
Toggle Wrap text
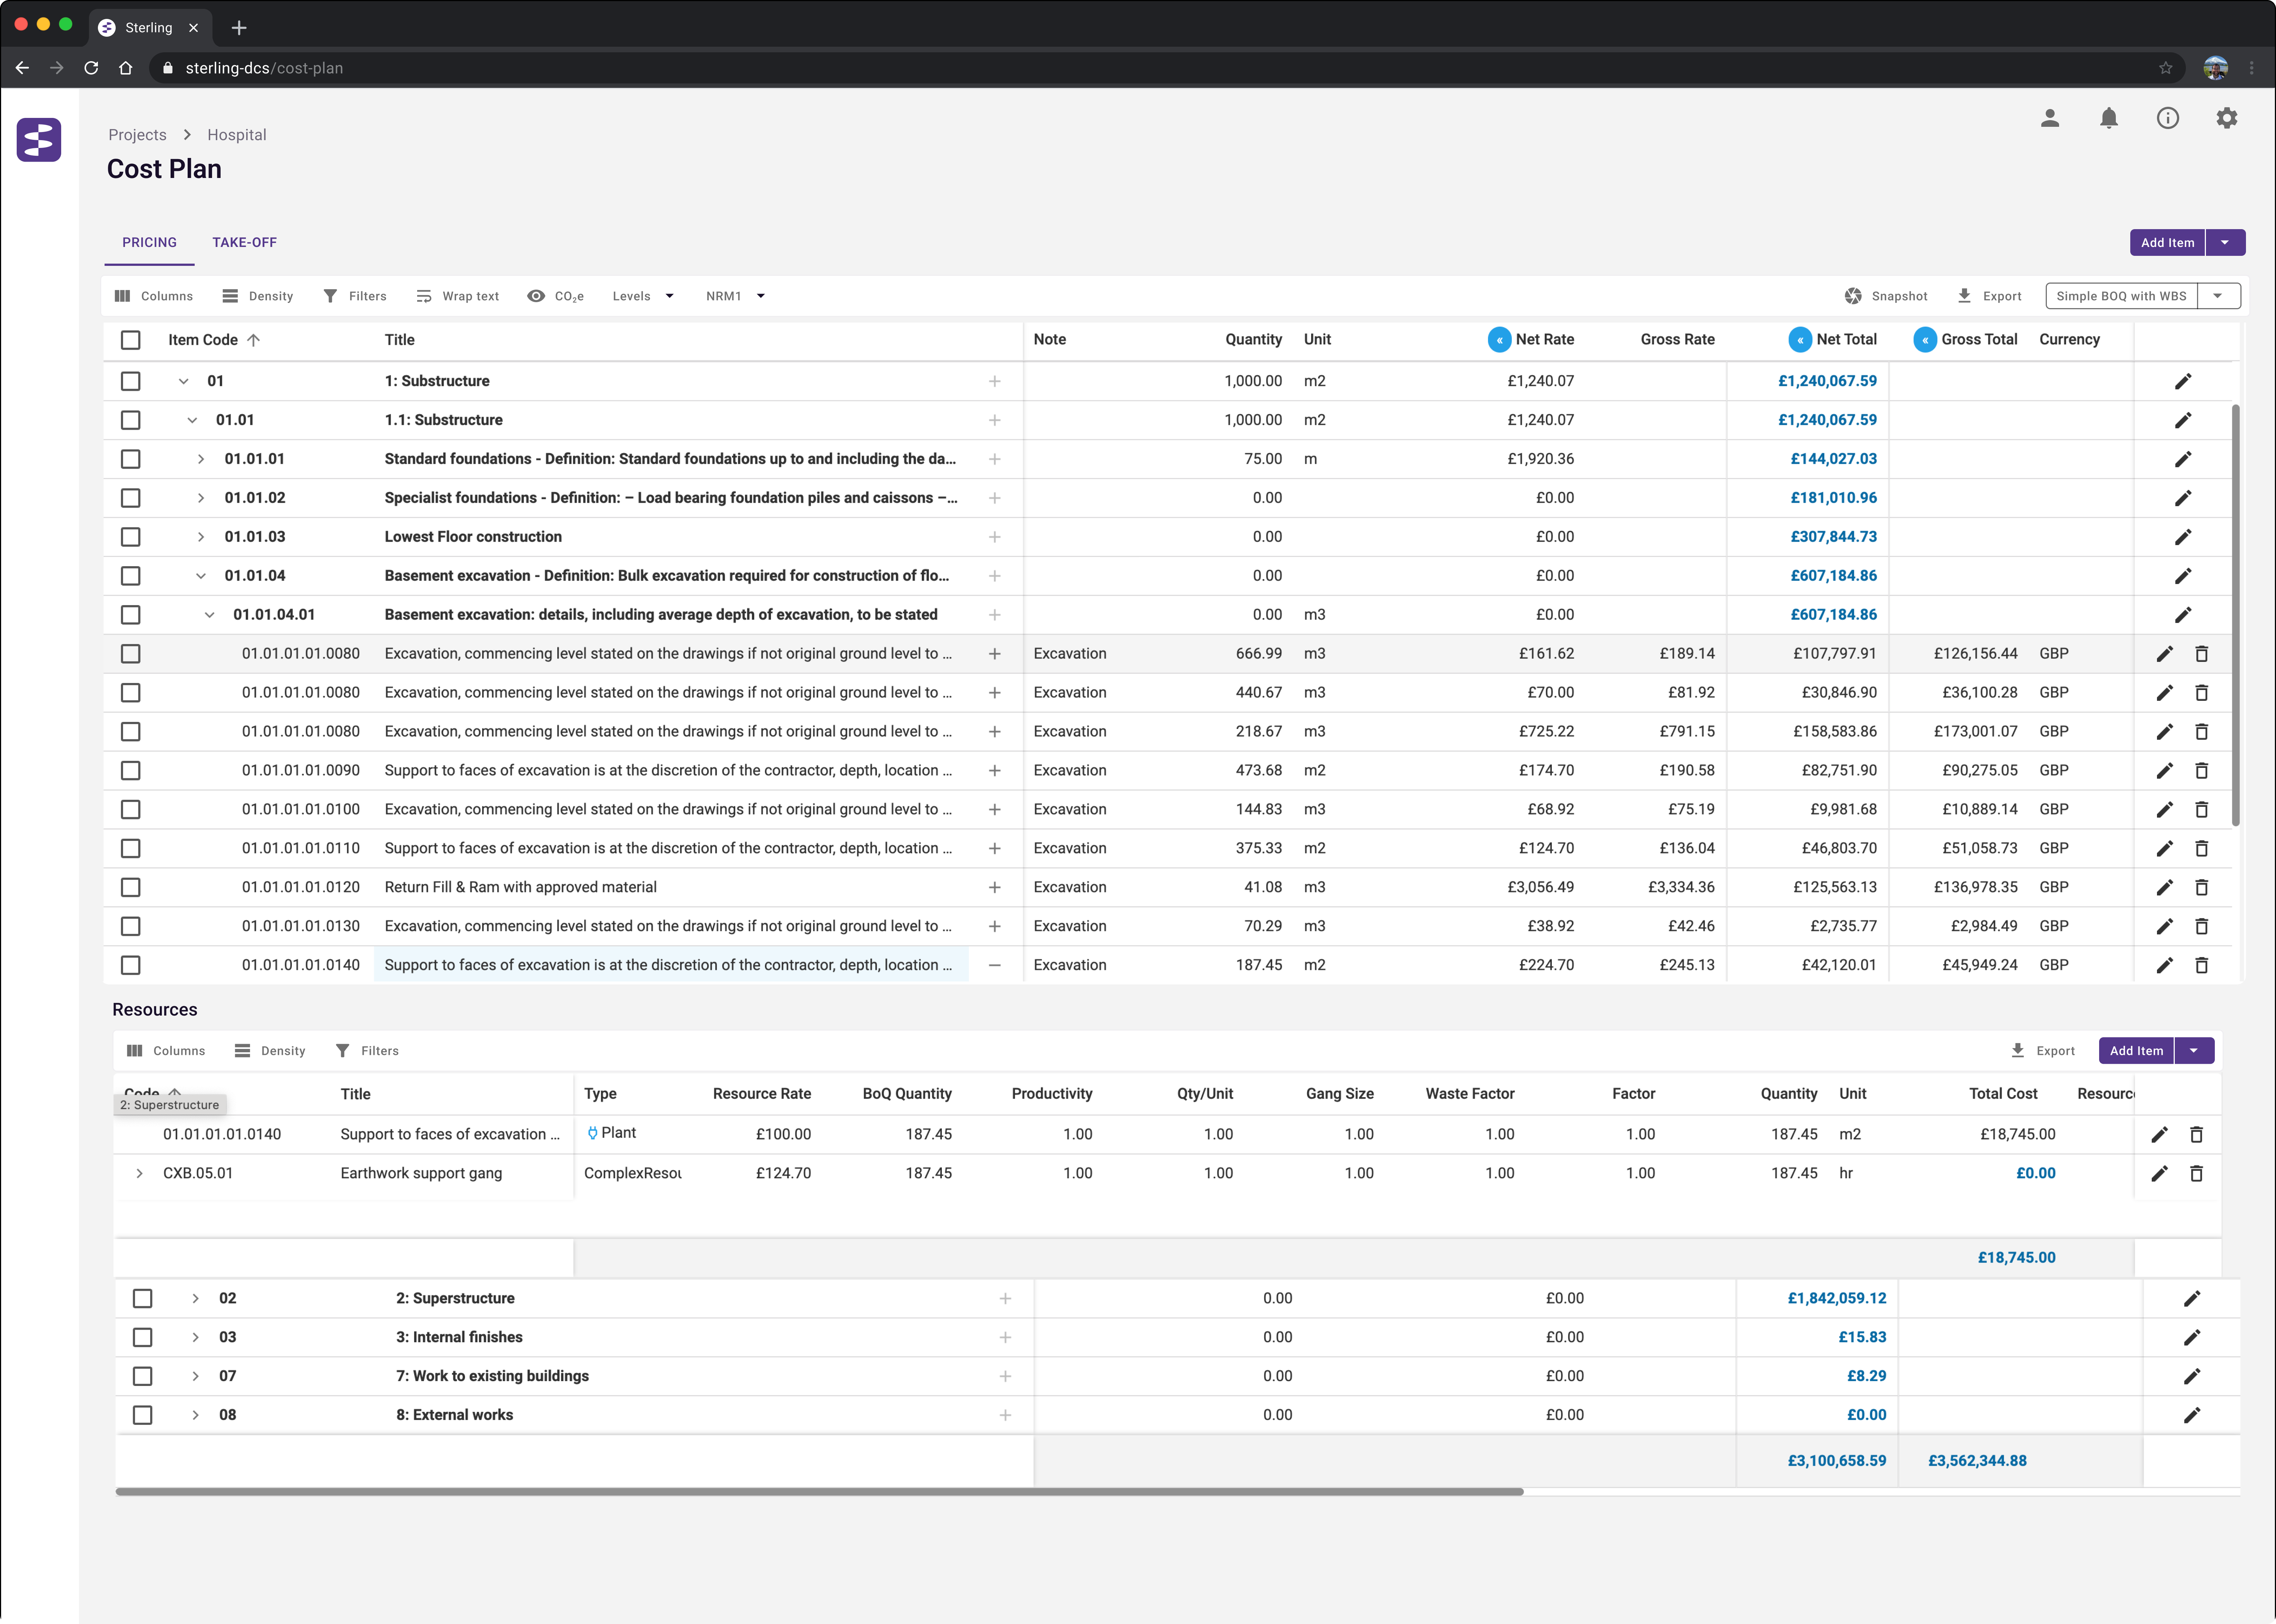458,296
